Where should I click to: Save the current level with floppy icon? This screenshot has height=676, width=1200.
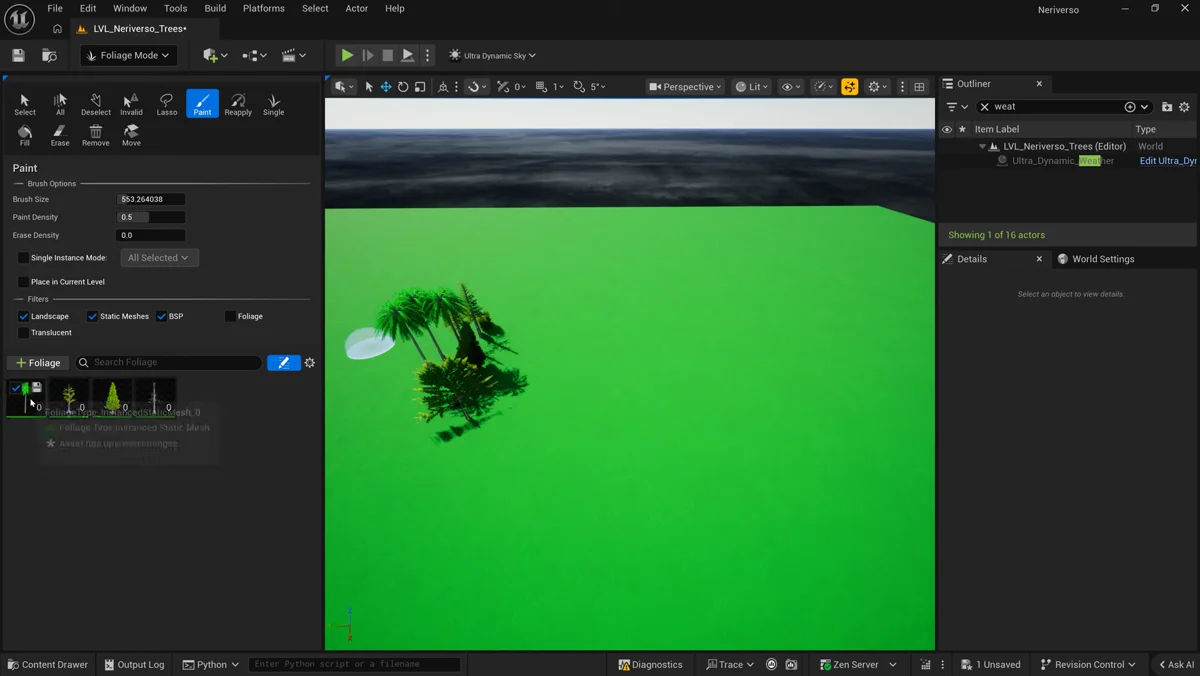click(x=18, y=55)
